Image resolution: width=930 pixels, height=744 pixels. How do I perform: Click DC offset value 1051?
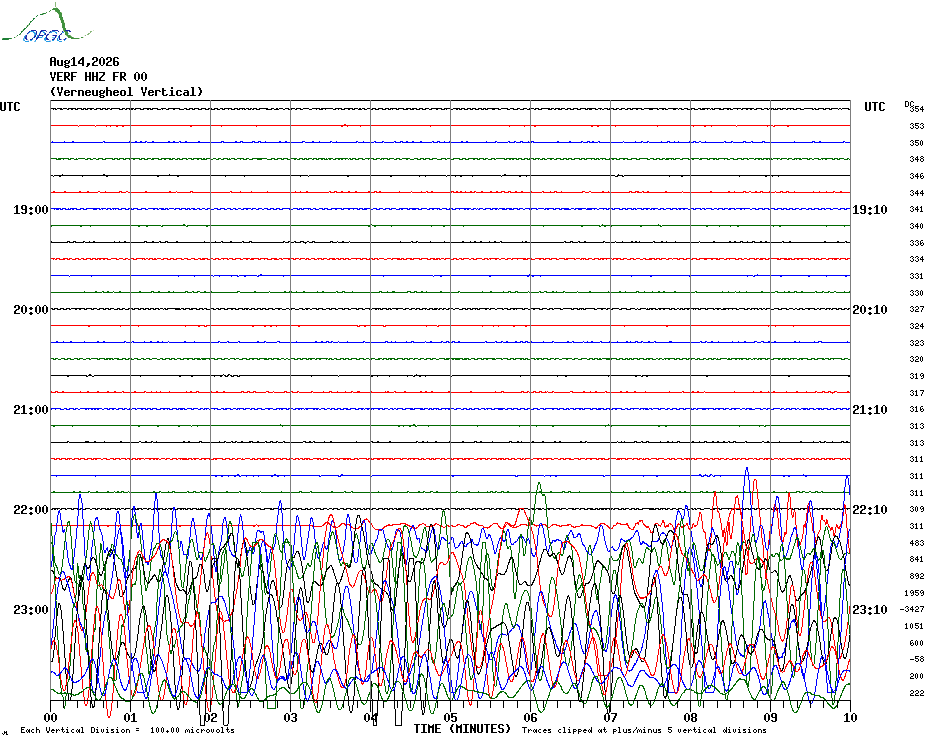[915, 627]
